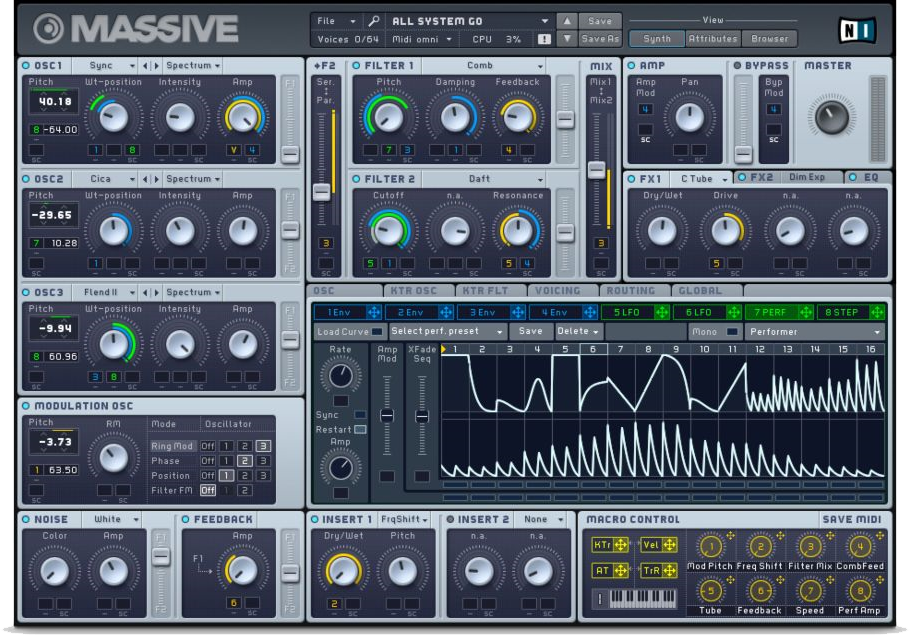Select step 6 in the performer sequencer
Screen dimensions: 910x635
[x=593, y=349]
